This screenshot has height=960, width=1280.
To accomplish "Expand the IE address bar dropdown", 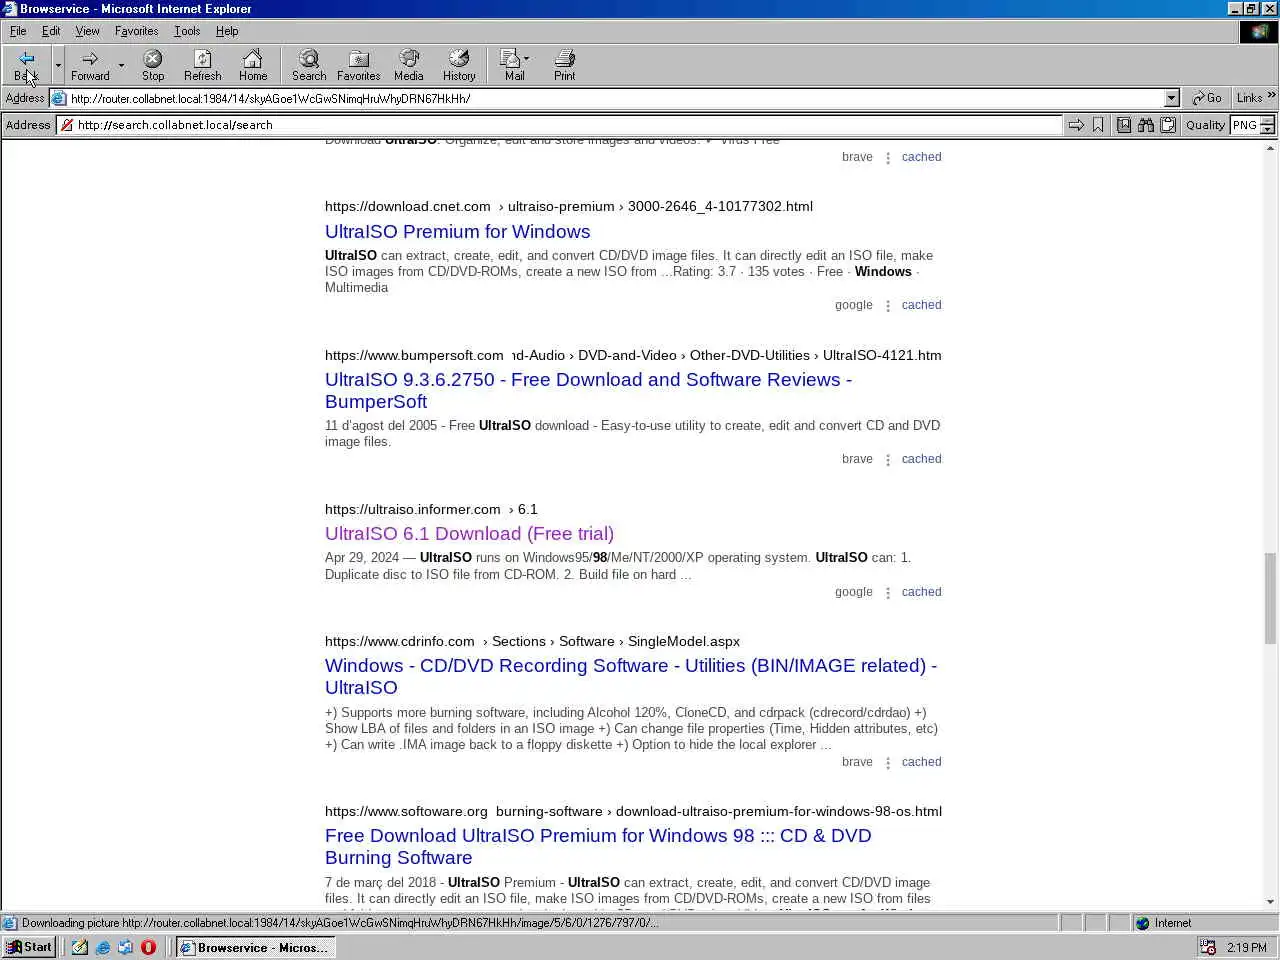I will 1172,98.
